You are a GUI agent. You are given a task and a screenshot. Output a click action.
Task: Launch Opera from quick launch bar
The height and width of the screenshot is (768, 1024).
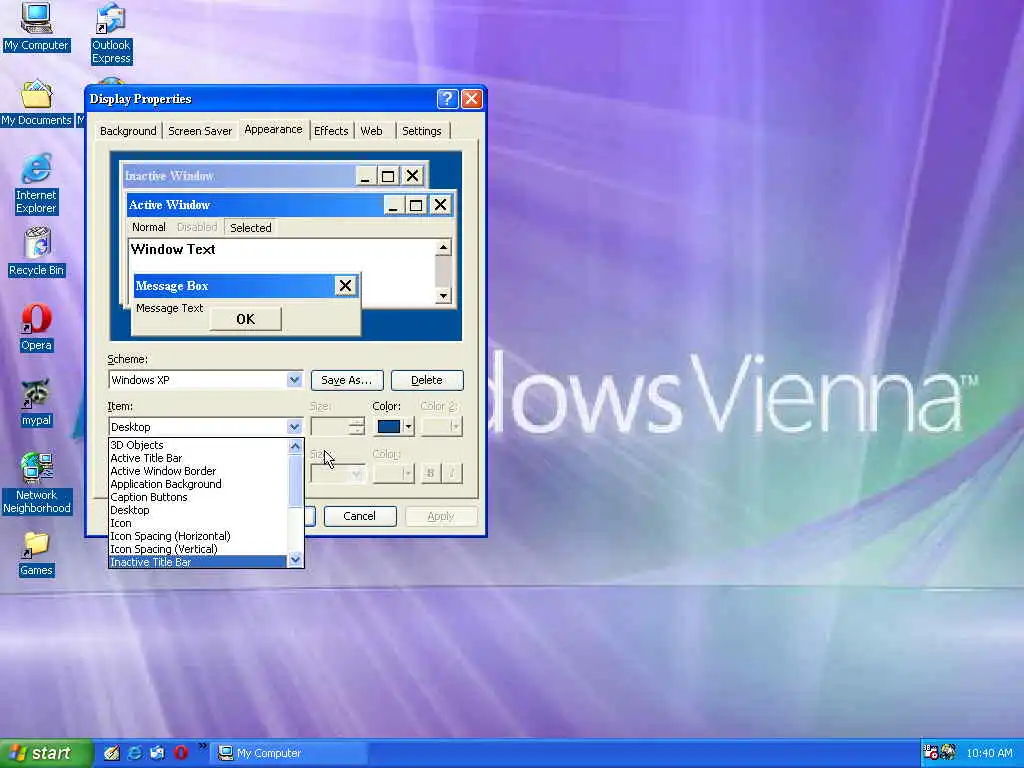pyautogui.click(x=181, y=753)
